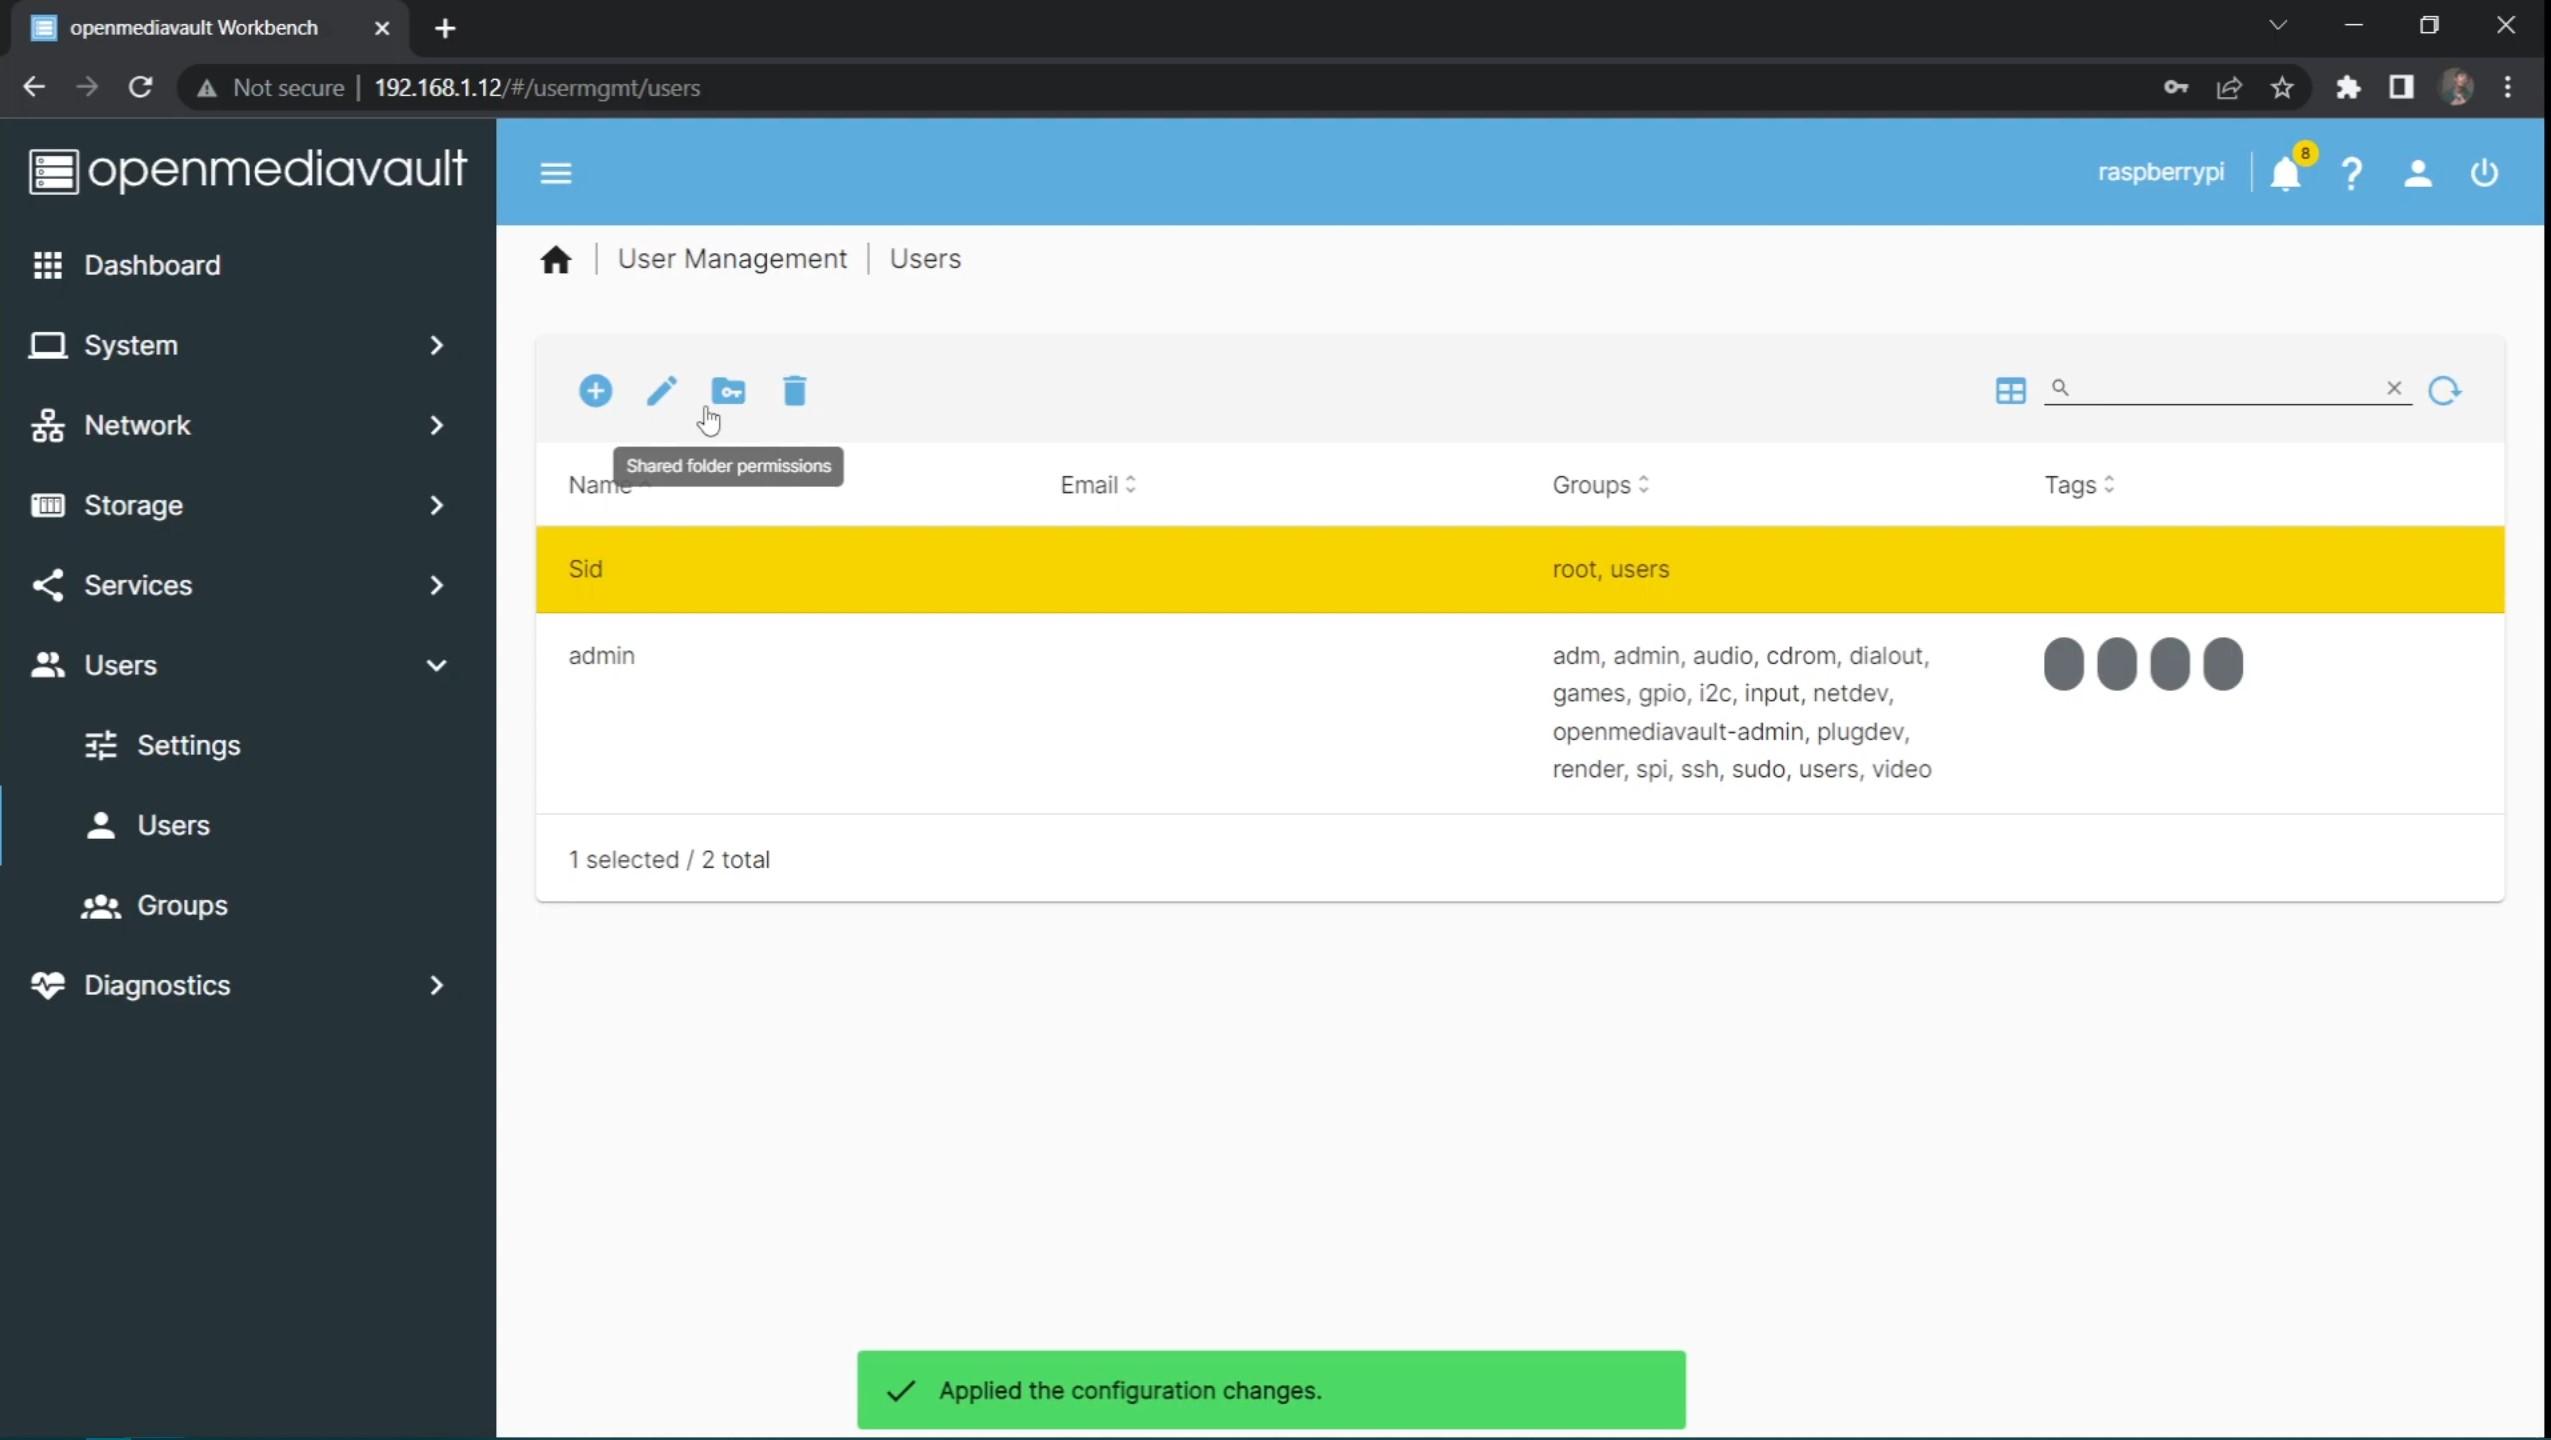This screenshot has width=2551, height=1440.
Task: Open the notifications bell
Action: 2285,174
